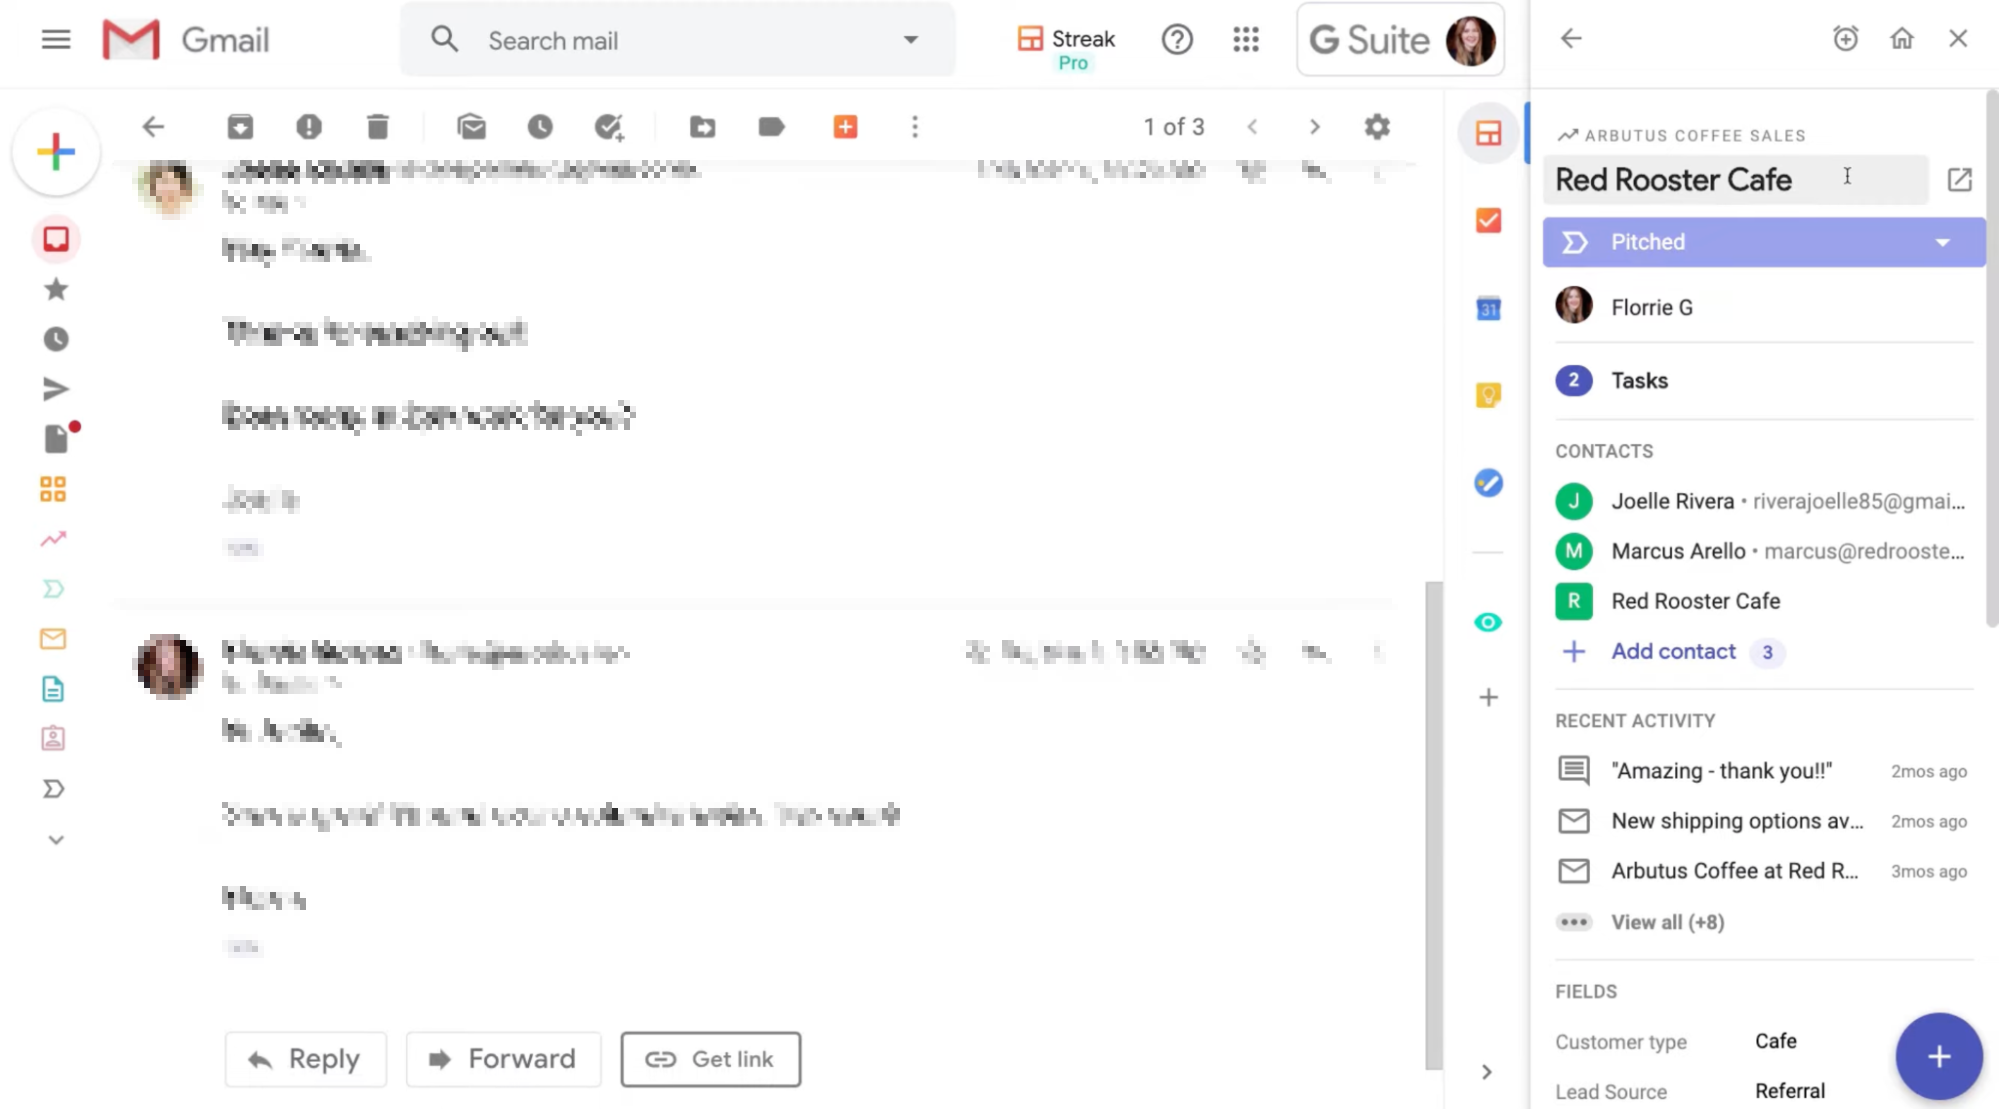Open Snoozed mail in sidebar
The image size is (1999, 1109).
point(56,339)
